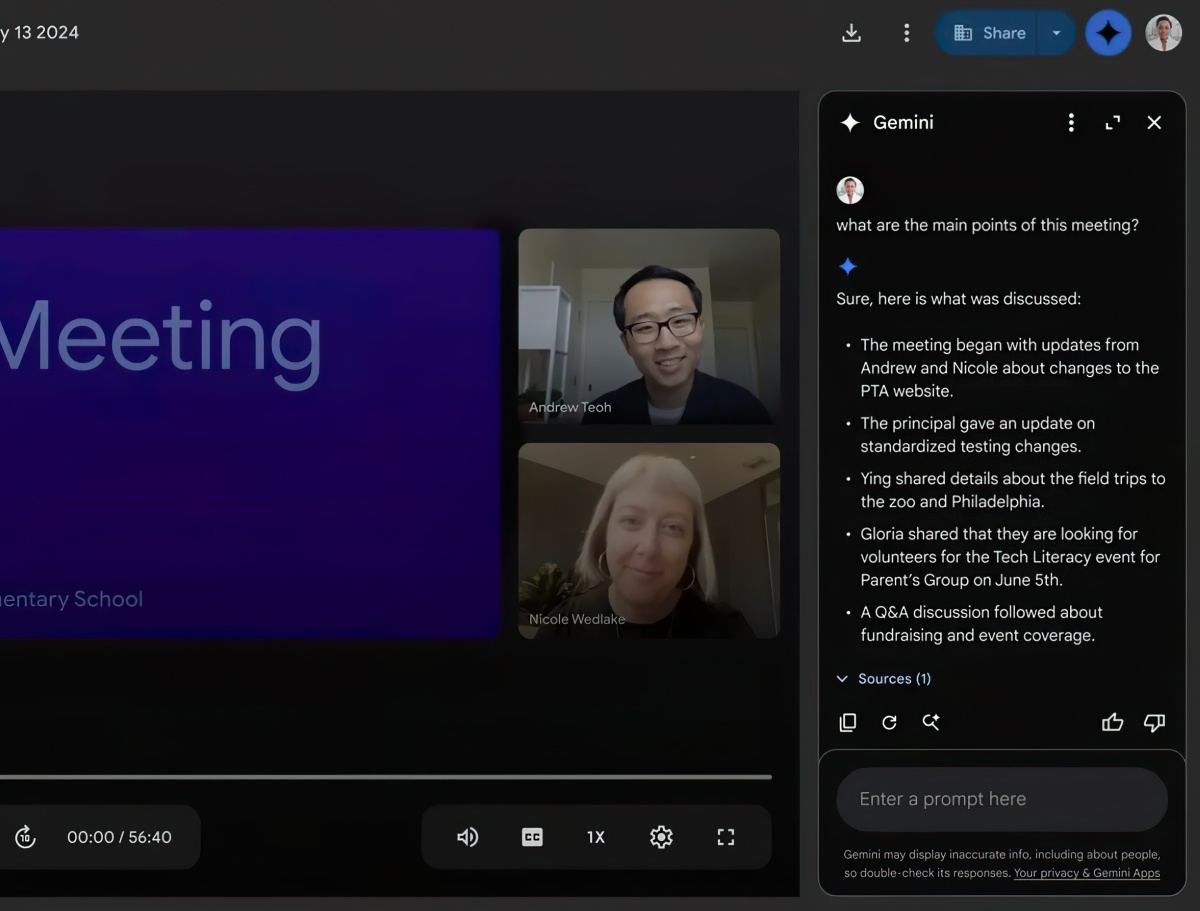Focus the 'Enter a prompt here' field

(1002, 799)
